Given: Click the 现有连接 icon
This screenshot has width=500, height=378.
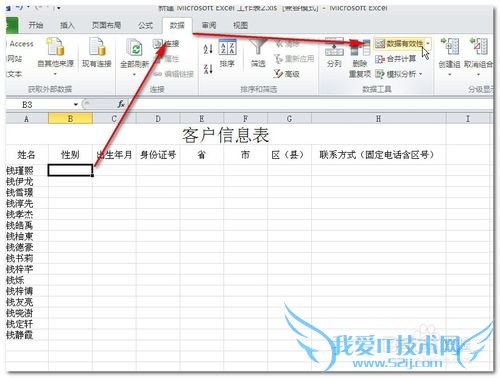Looking at the screenshot, I should click(97, 47).
